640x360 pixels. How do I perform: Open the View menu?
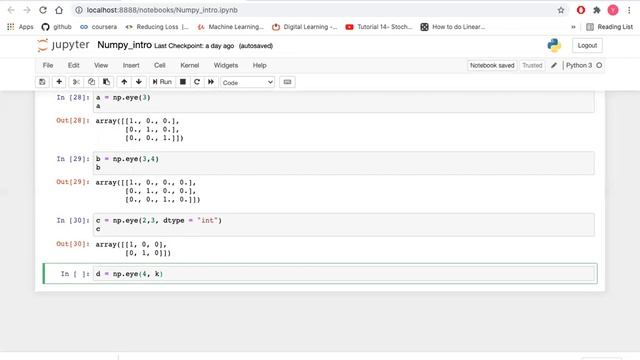pos(101,65)
